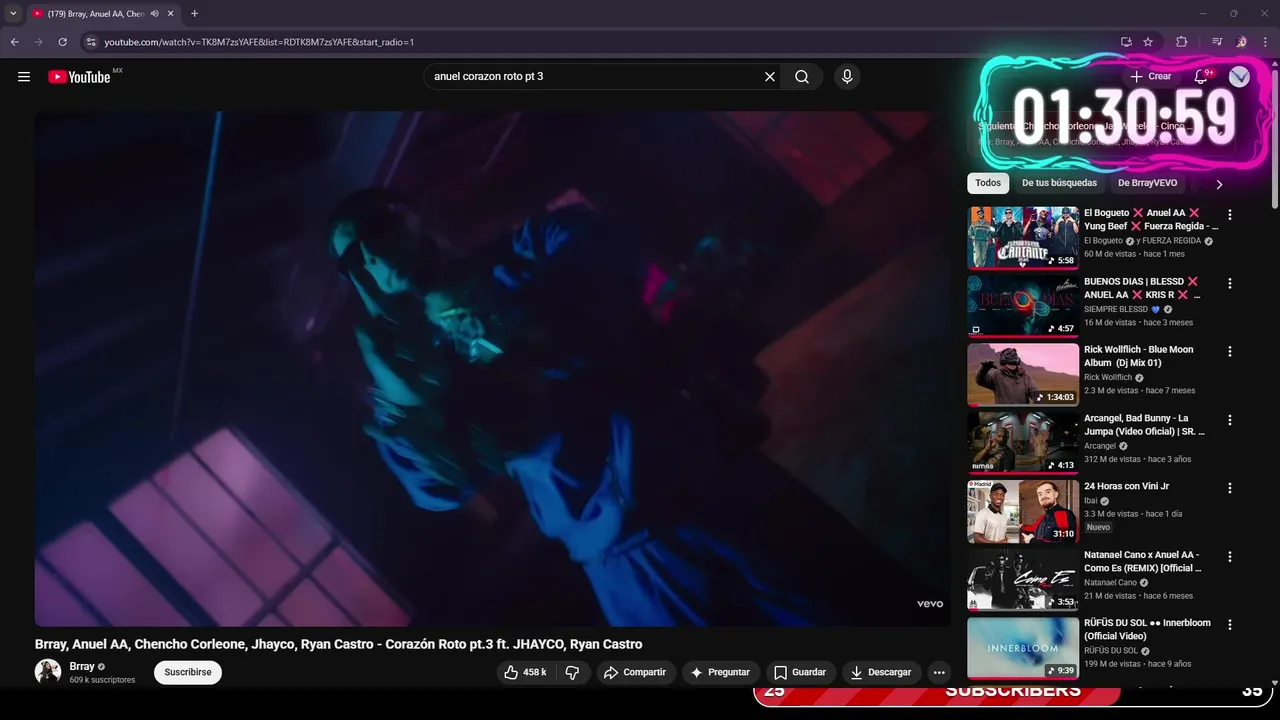Close the Brray YouTube browser tab
The height and width of the screenshot is (720, 1280).
(x=171, y=14)
